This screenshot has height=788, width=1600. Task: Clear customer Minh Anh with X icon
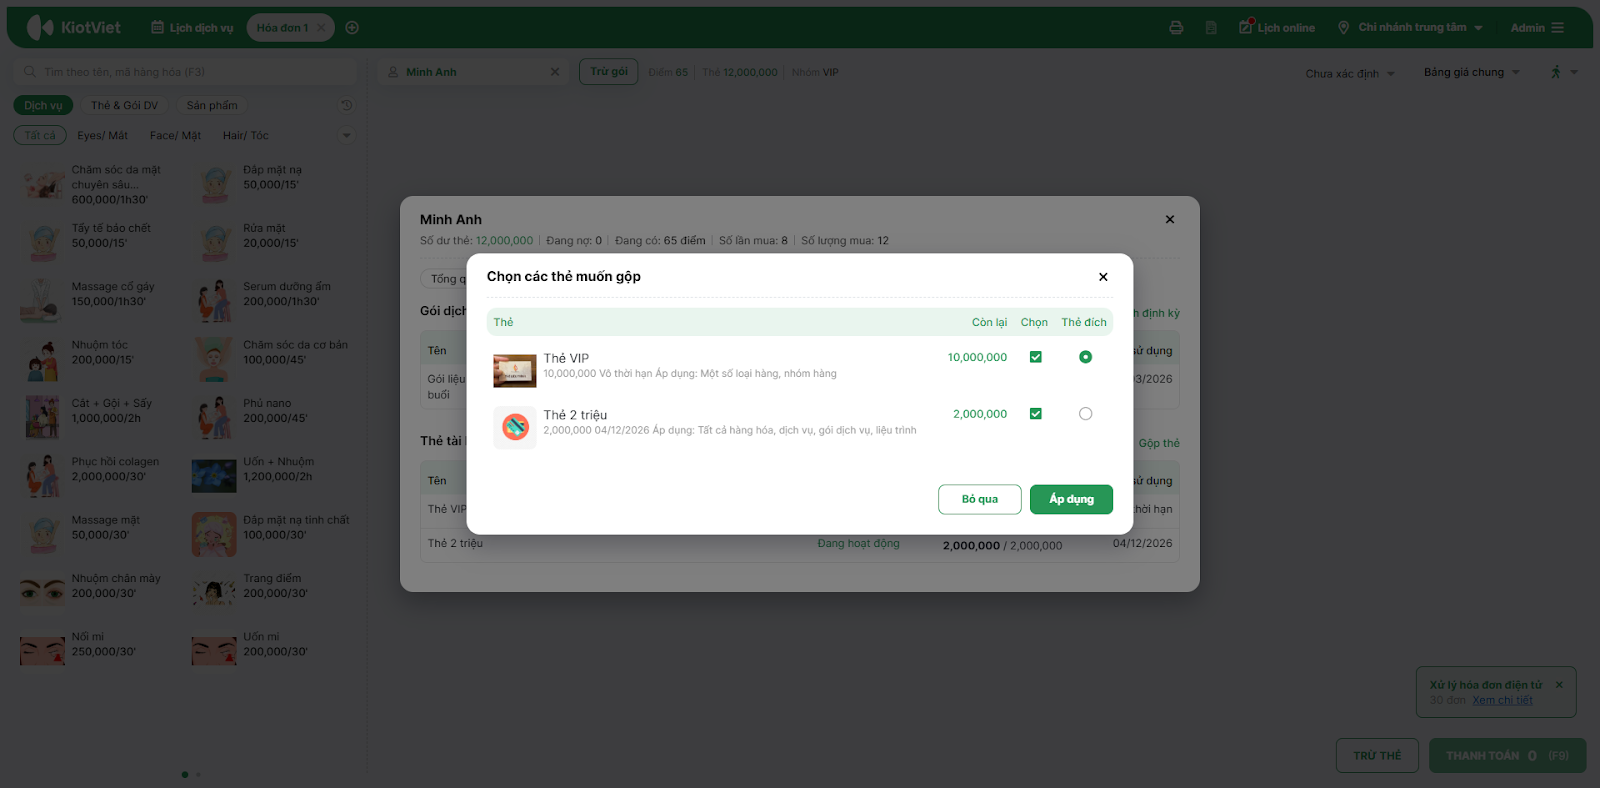(555, 72)
